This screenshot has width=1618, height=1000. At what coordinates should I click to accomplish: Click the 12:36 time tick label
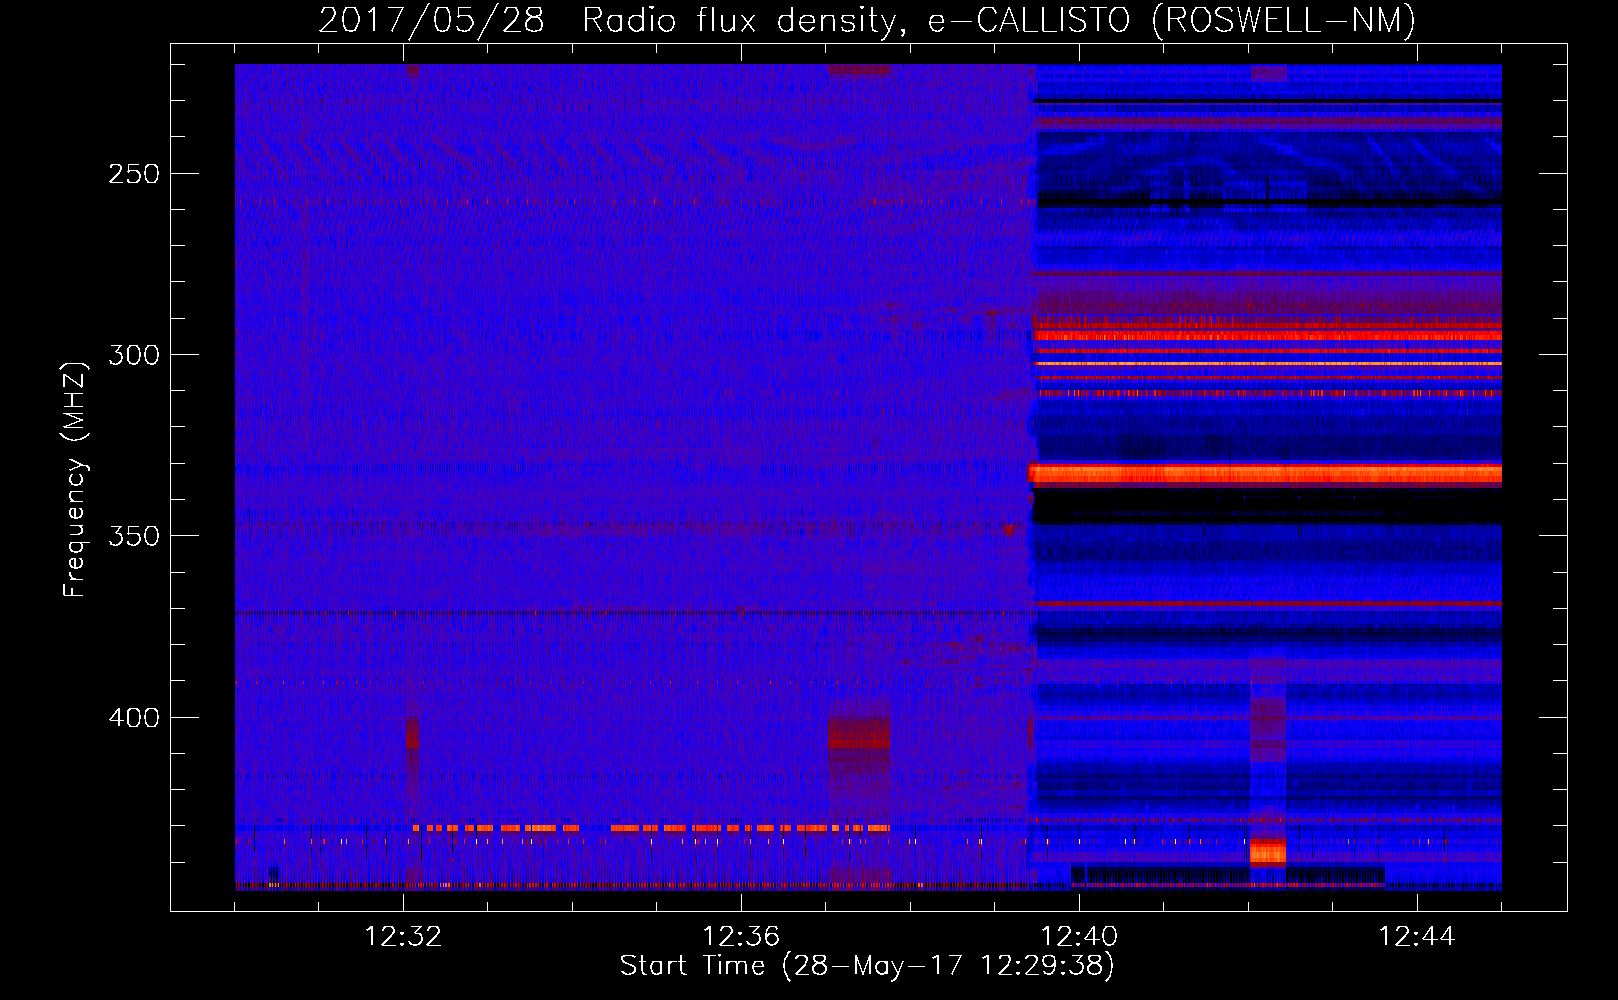[741, 936]
